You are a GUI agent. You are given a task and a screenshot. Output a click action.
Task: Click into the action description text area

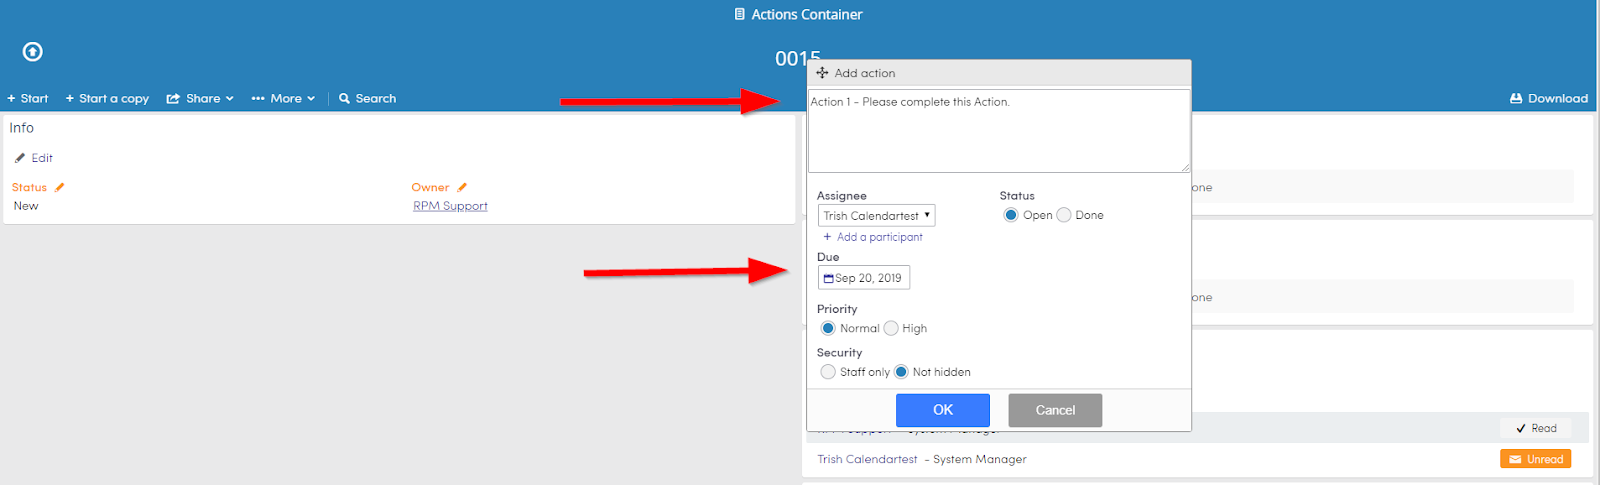point(999,131)
